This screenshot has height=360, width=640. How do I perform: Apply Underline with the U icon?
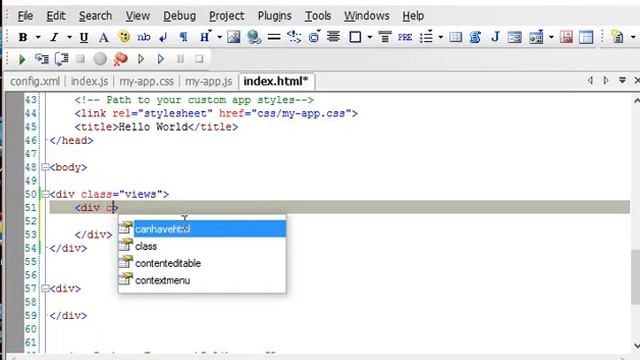[84, 37]
